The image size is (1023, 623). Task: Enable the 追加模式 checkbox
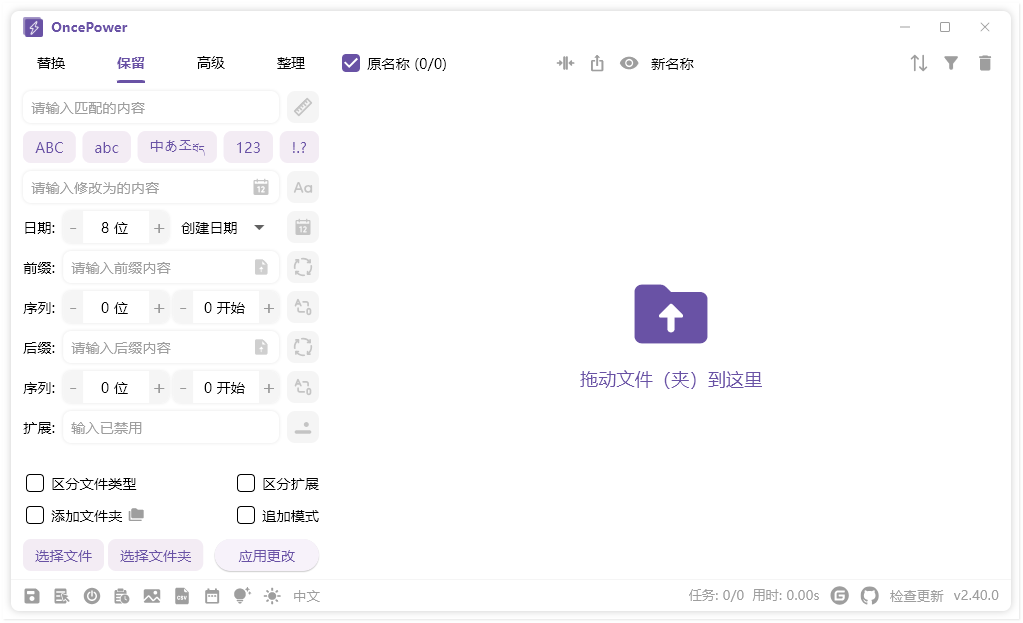[x=245, y=515]
